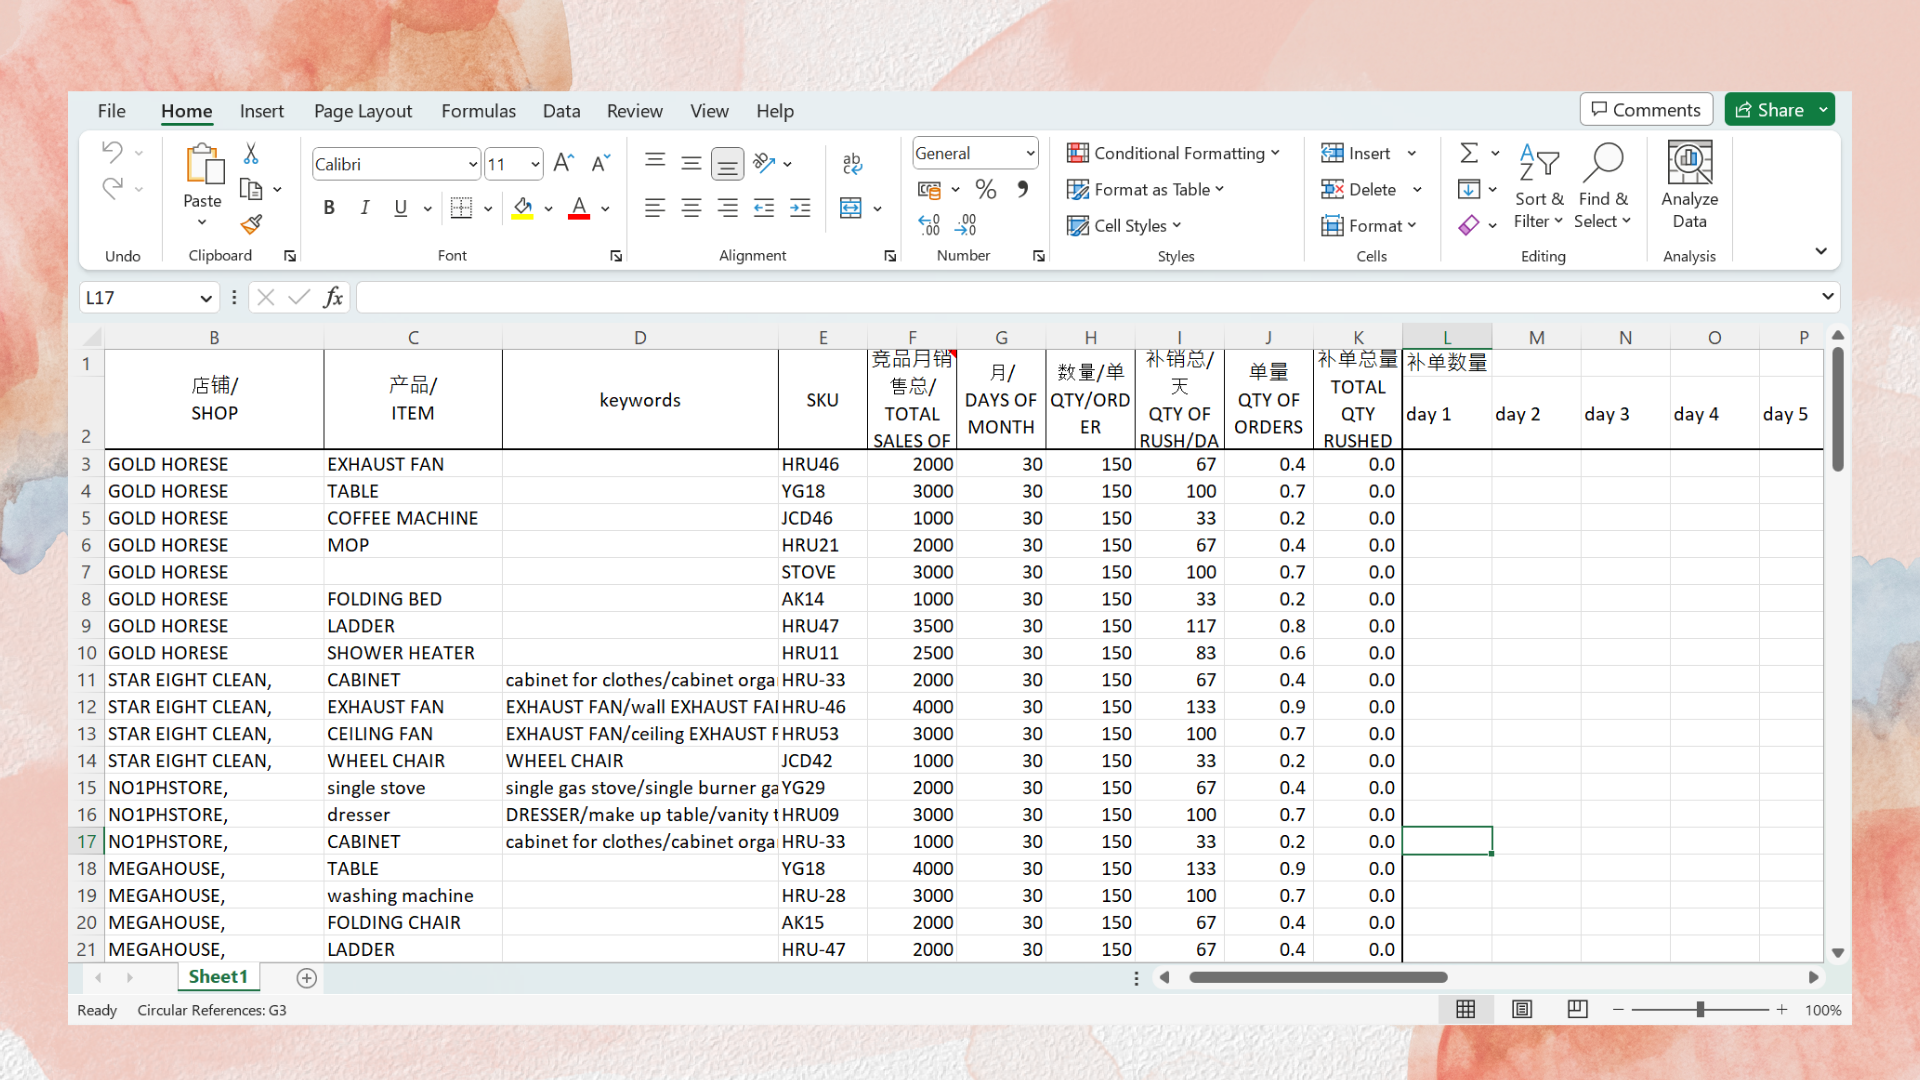
Task: Open the Sort & Filter menu
Action: click(x=1539, y=186)
